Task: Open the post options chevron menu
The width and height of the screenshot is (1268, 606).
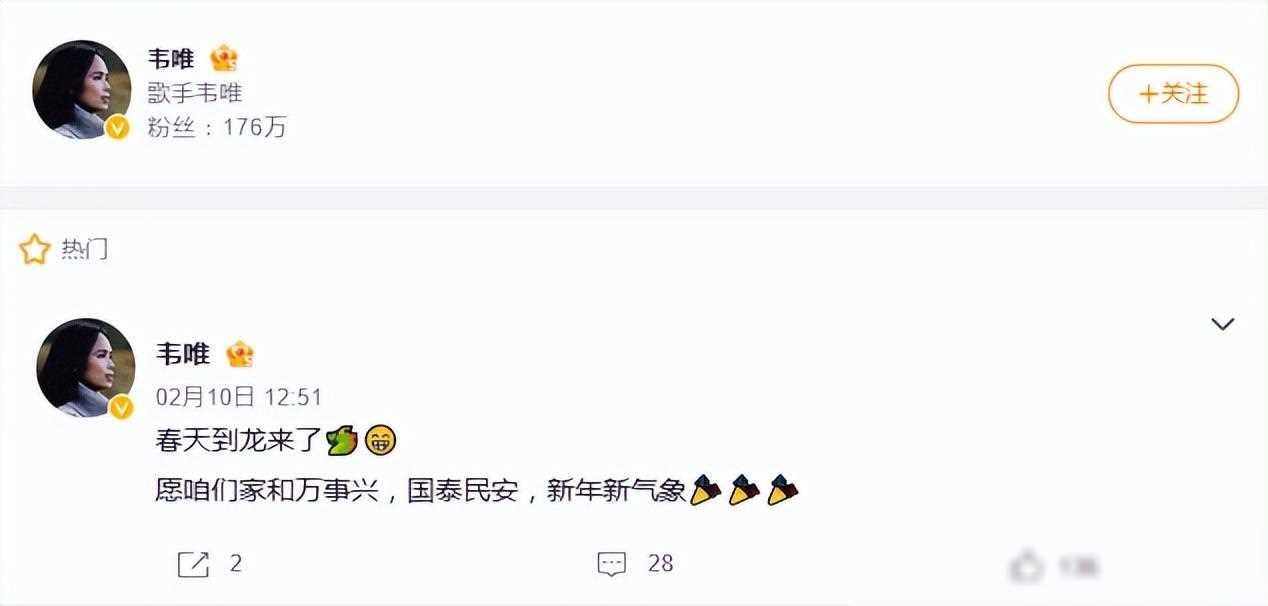Action: coord(1222,324)
